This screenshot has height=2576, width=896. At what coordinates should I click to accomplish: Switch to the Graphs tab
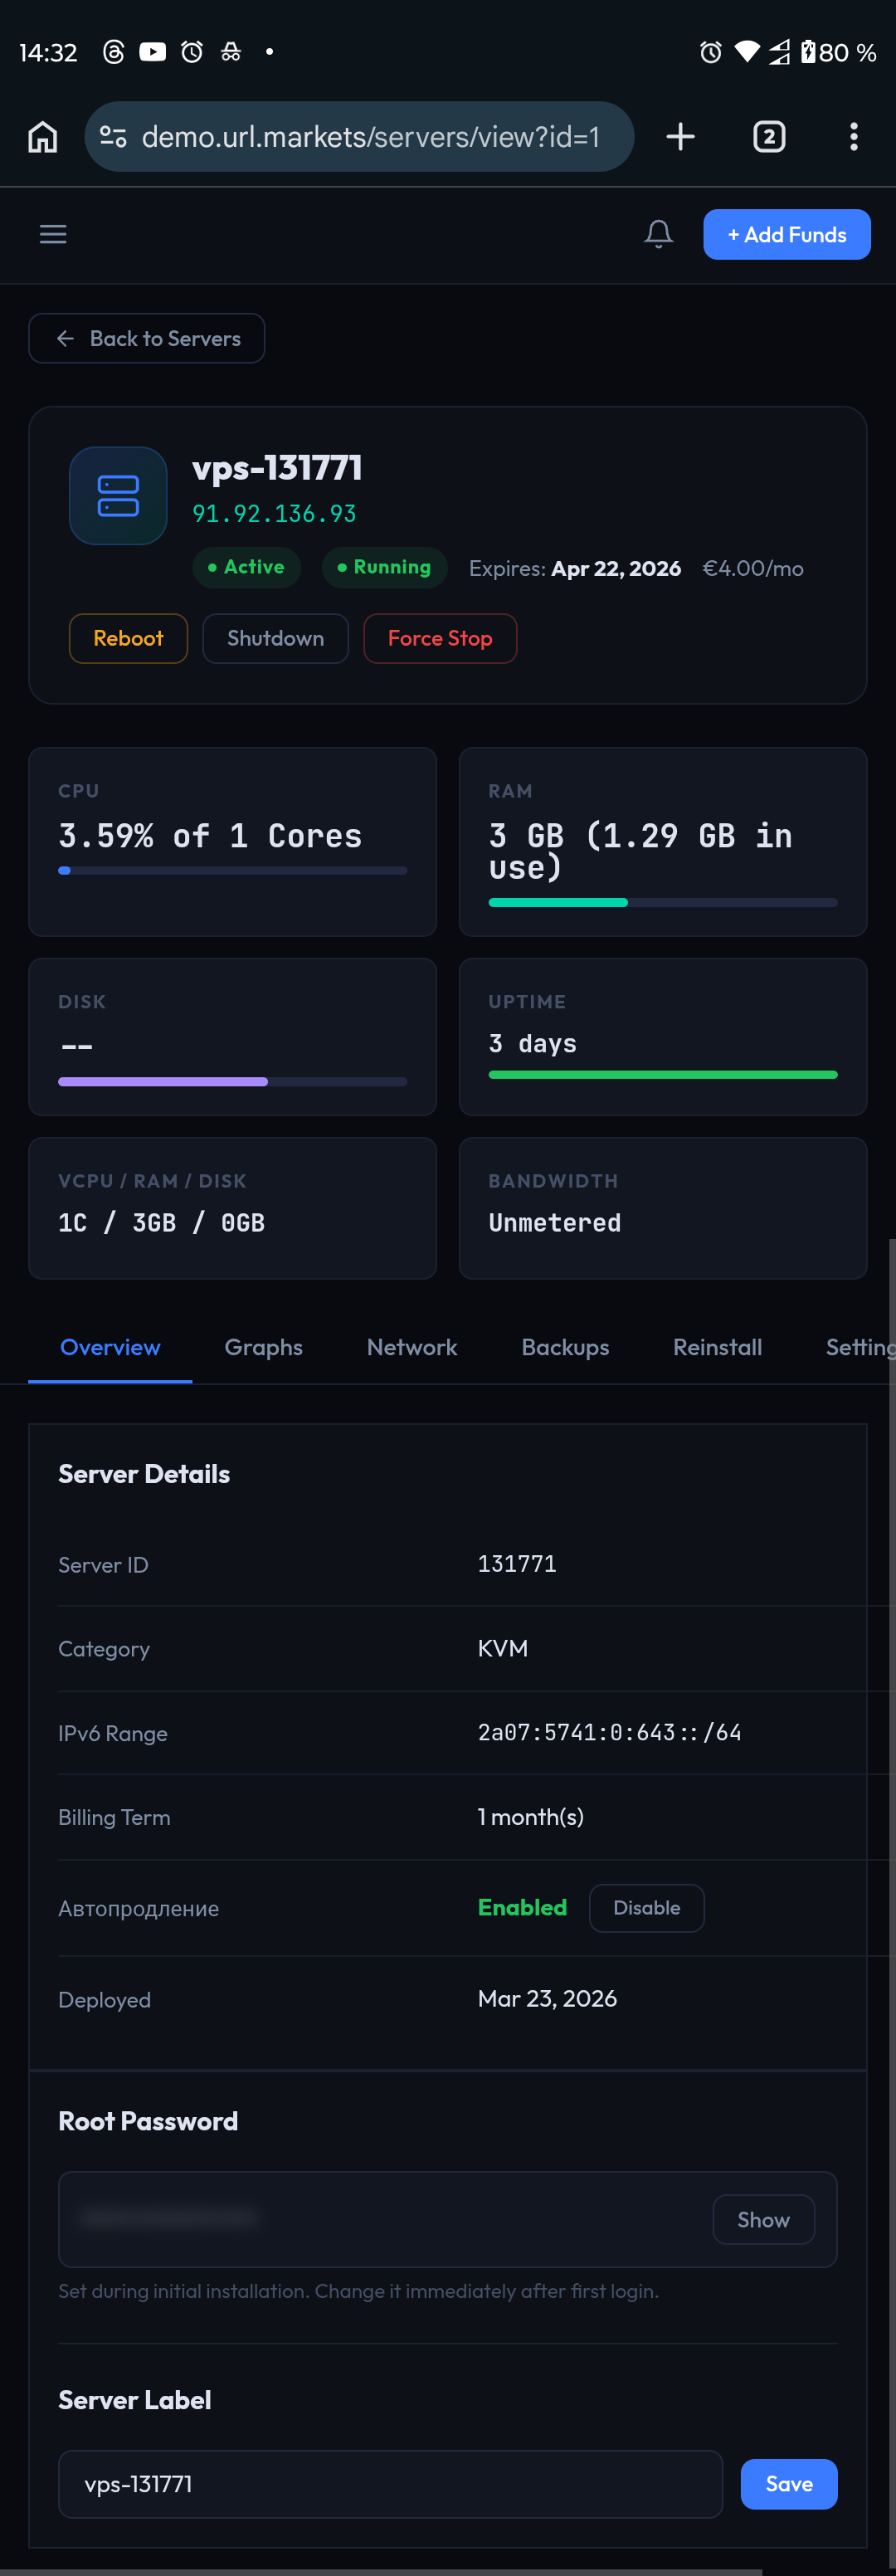point(263,1347)
